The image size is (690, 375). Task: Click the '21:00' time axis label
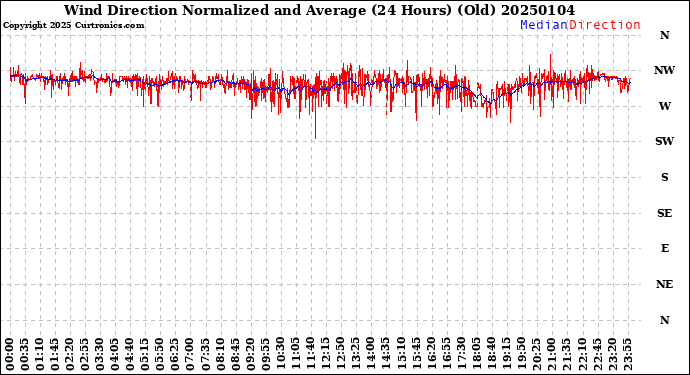pyautogui.click(x=552, y=354)
